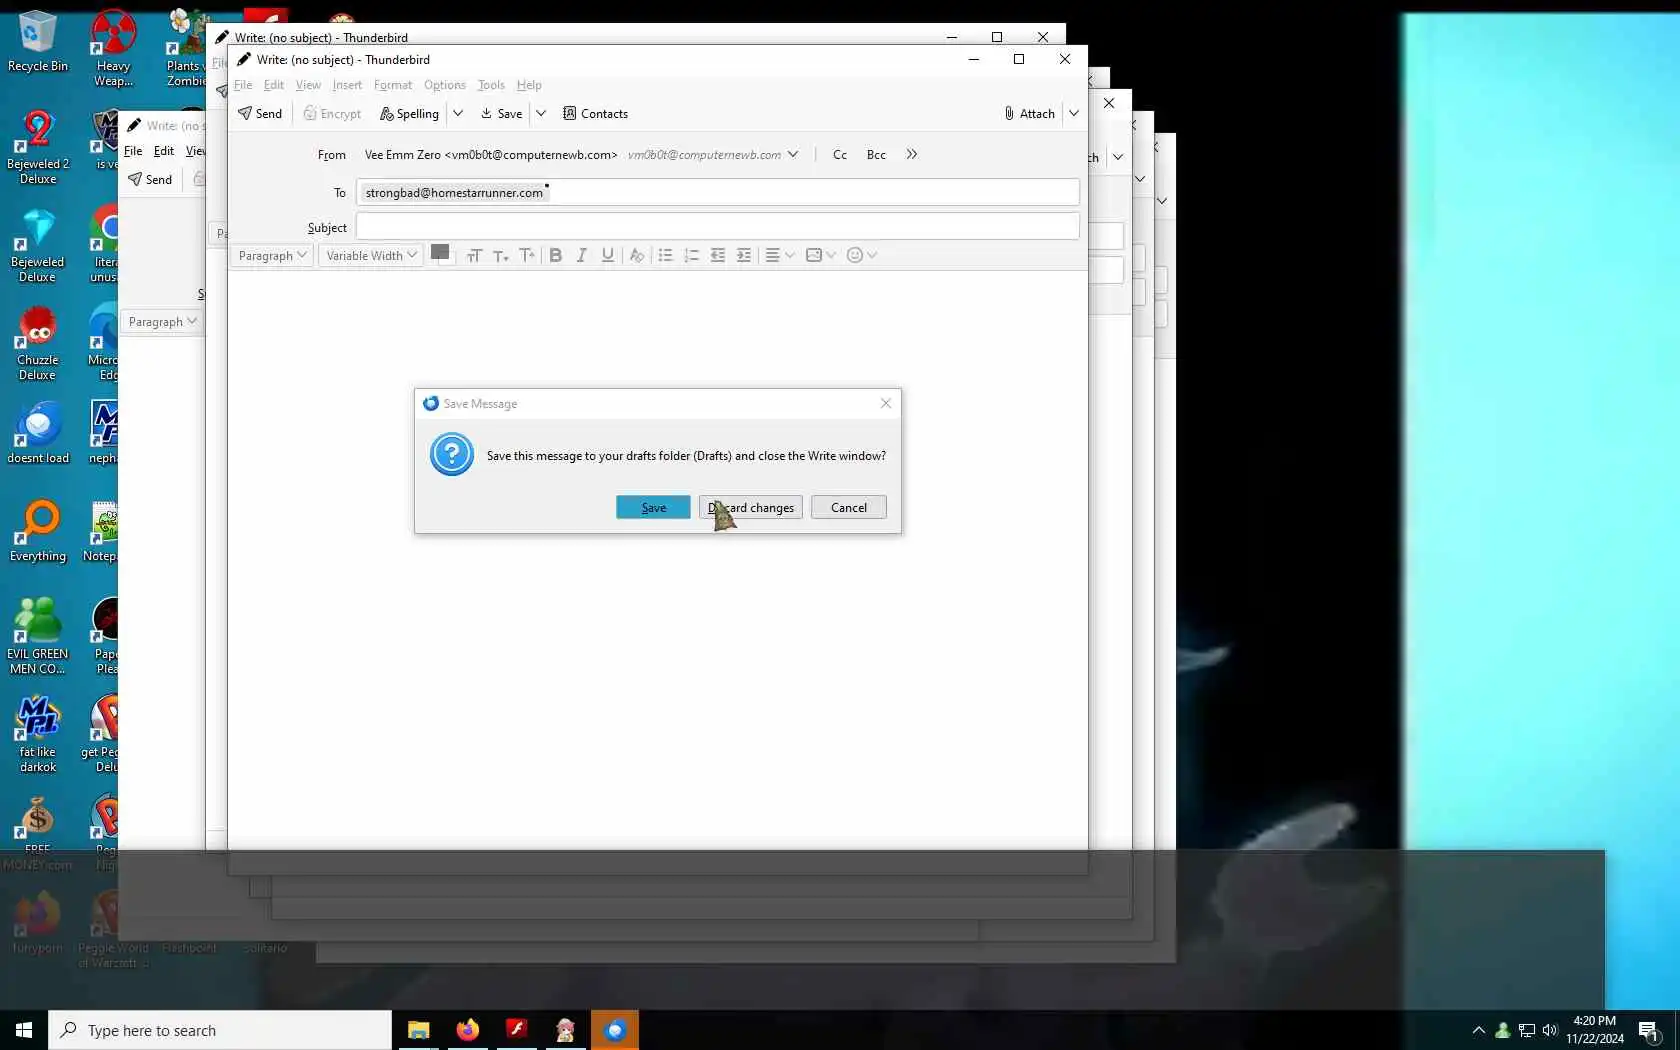
Task: Click the Attach button
Action: click(x=1030, y=113)
